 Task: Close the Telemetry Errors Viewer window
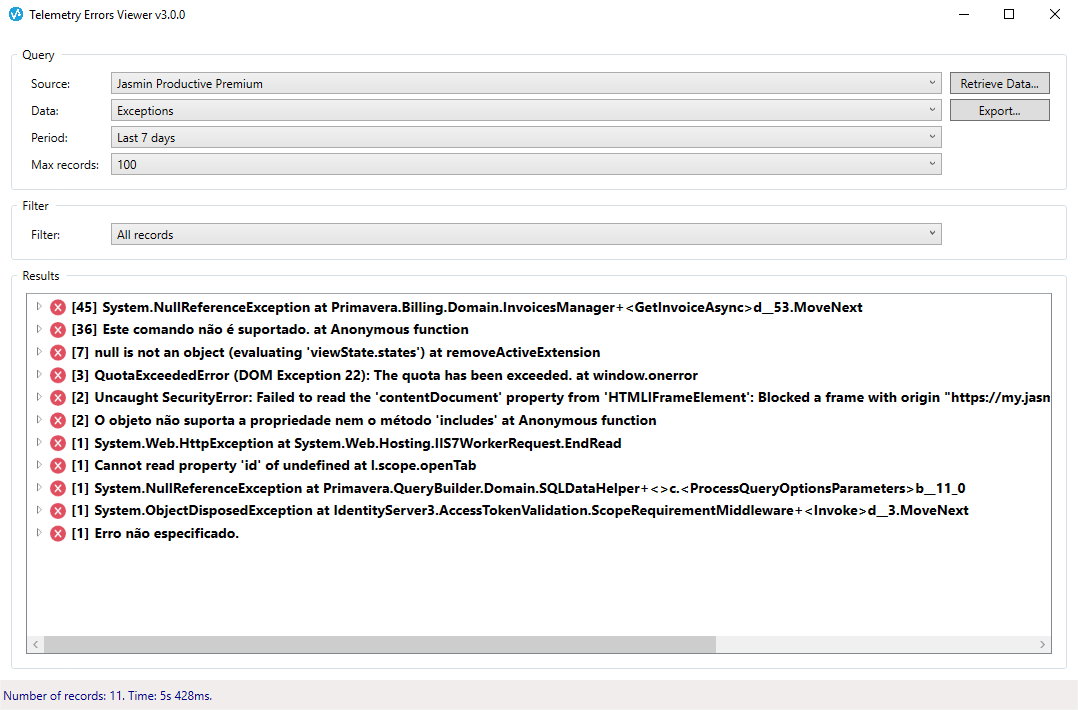[1055, 14]
